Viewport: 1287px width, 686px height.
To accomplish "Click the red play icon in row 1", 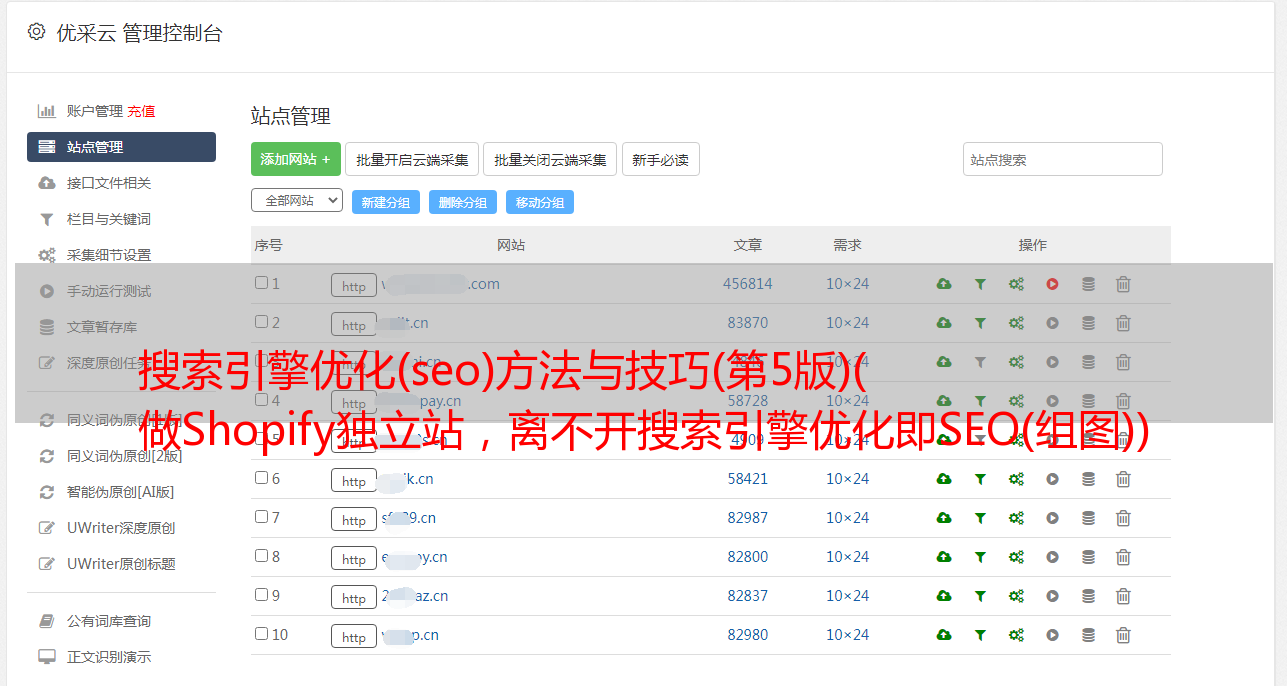I will point(1052,284).
